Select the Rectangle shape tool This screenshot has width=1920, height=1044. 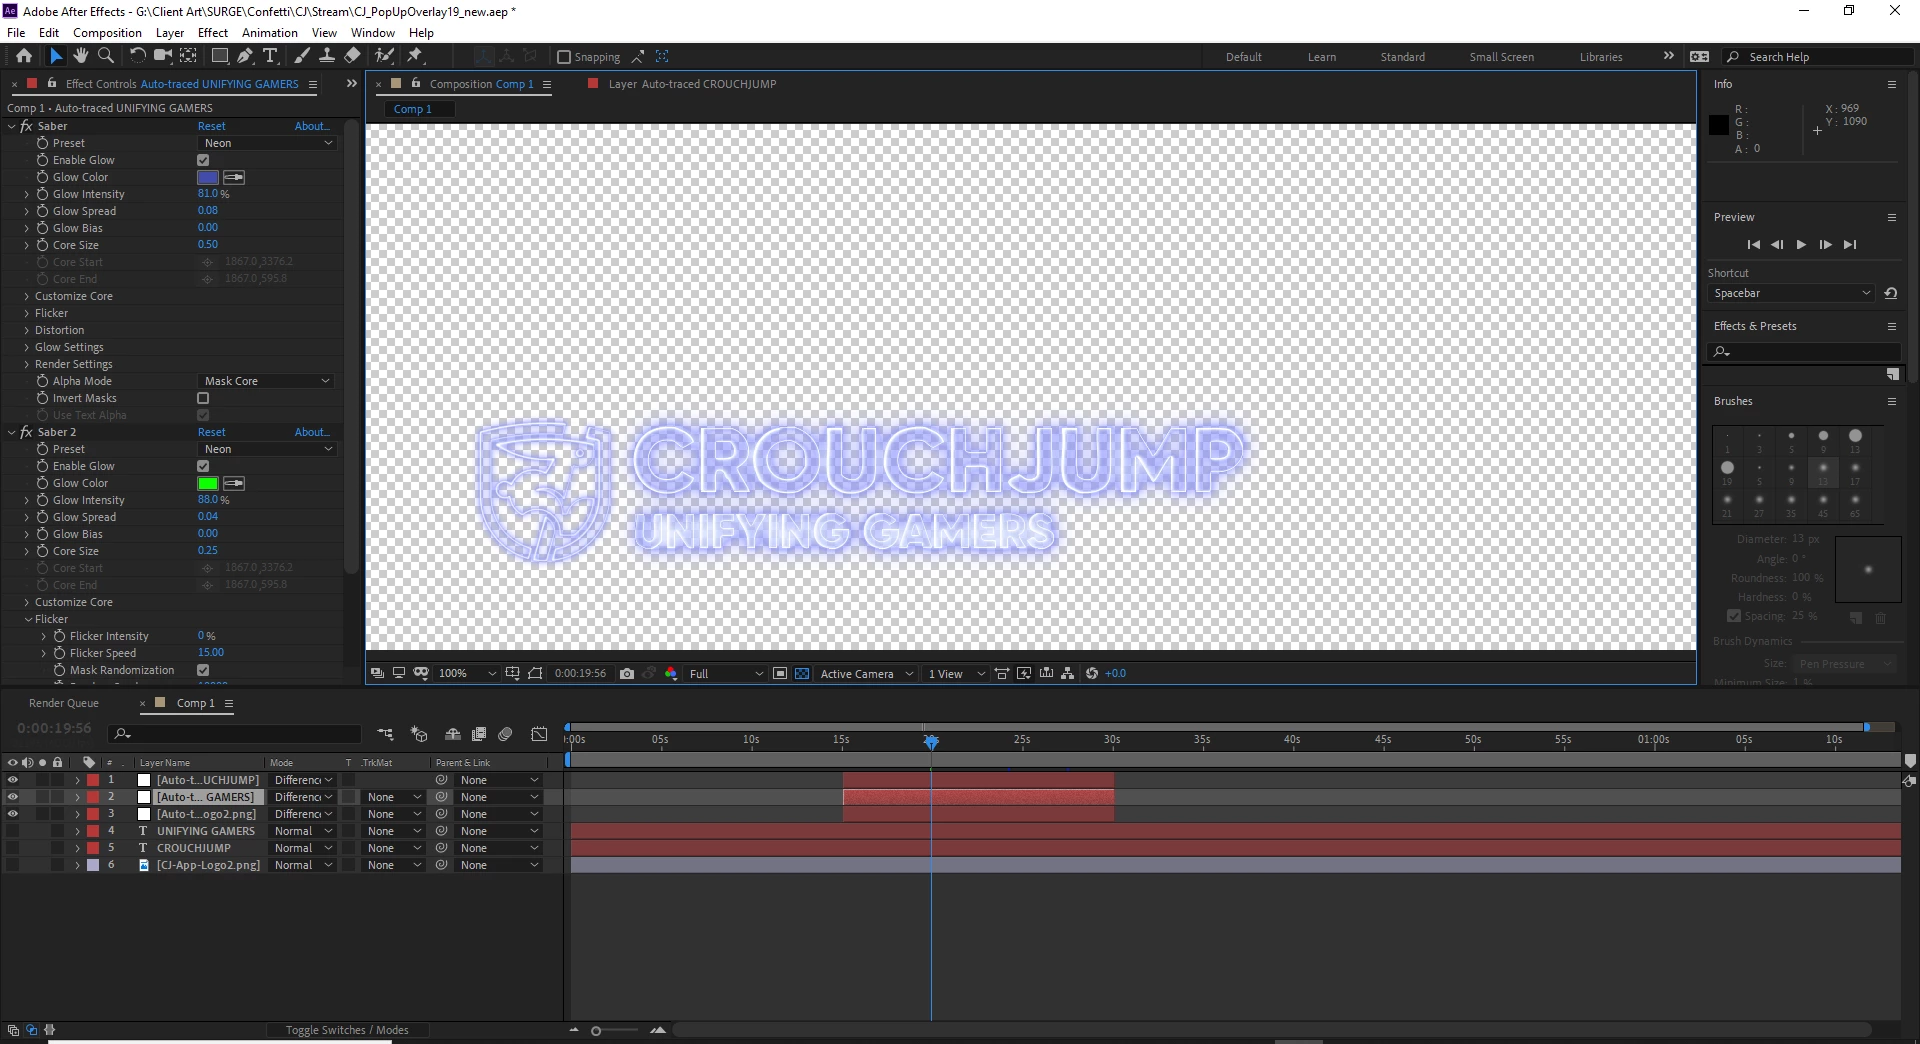pyautogui.click(x=220, y=56)
